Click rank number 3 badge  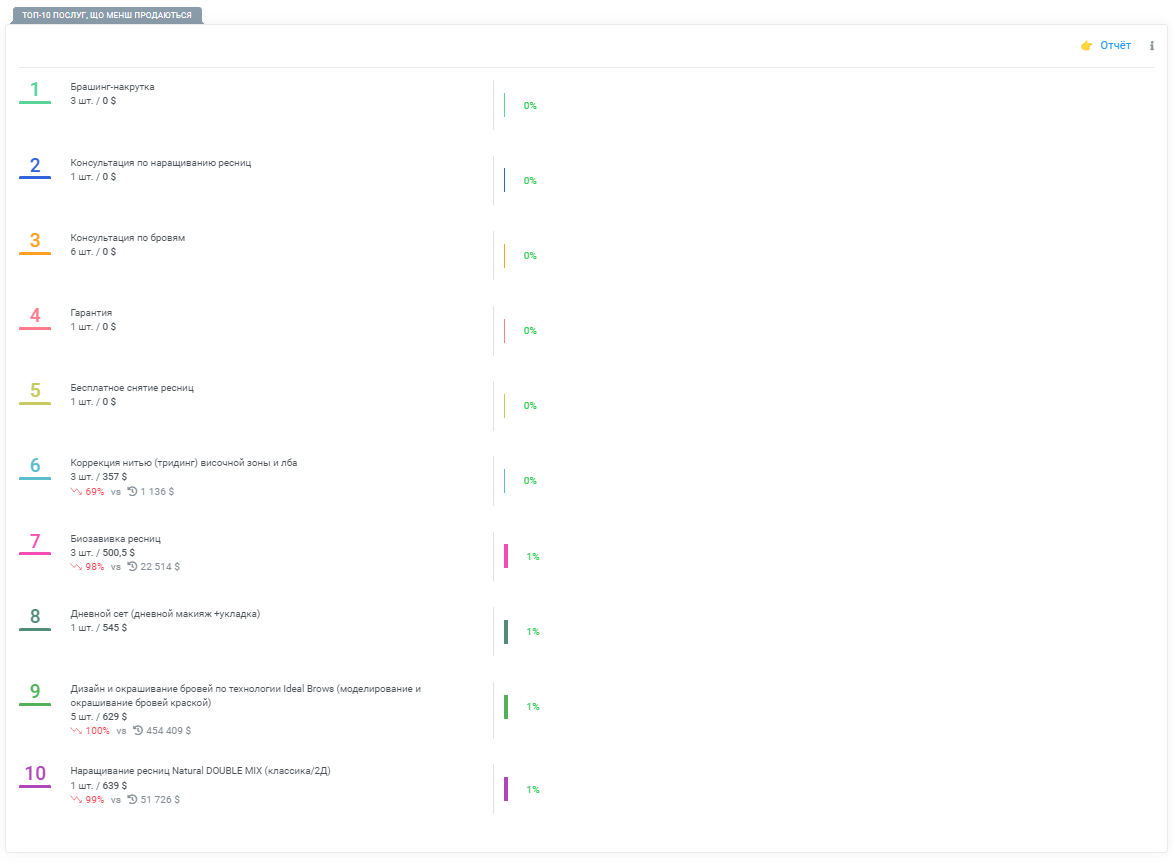pyautogui.click(x=34, y=241)
